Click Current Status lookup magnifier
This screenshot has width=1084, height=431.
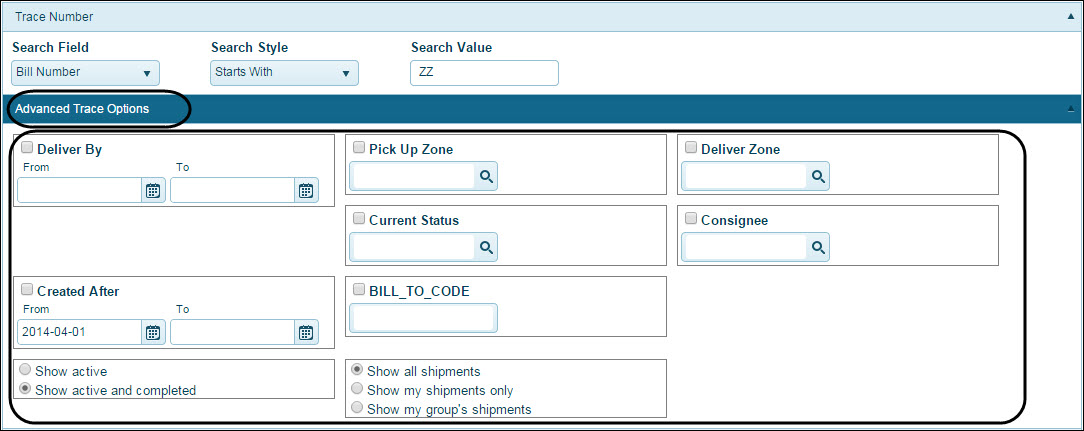[x=486, y=247]
